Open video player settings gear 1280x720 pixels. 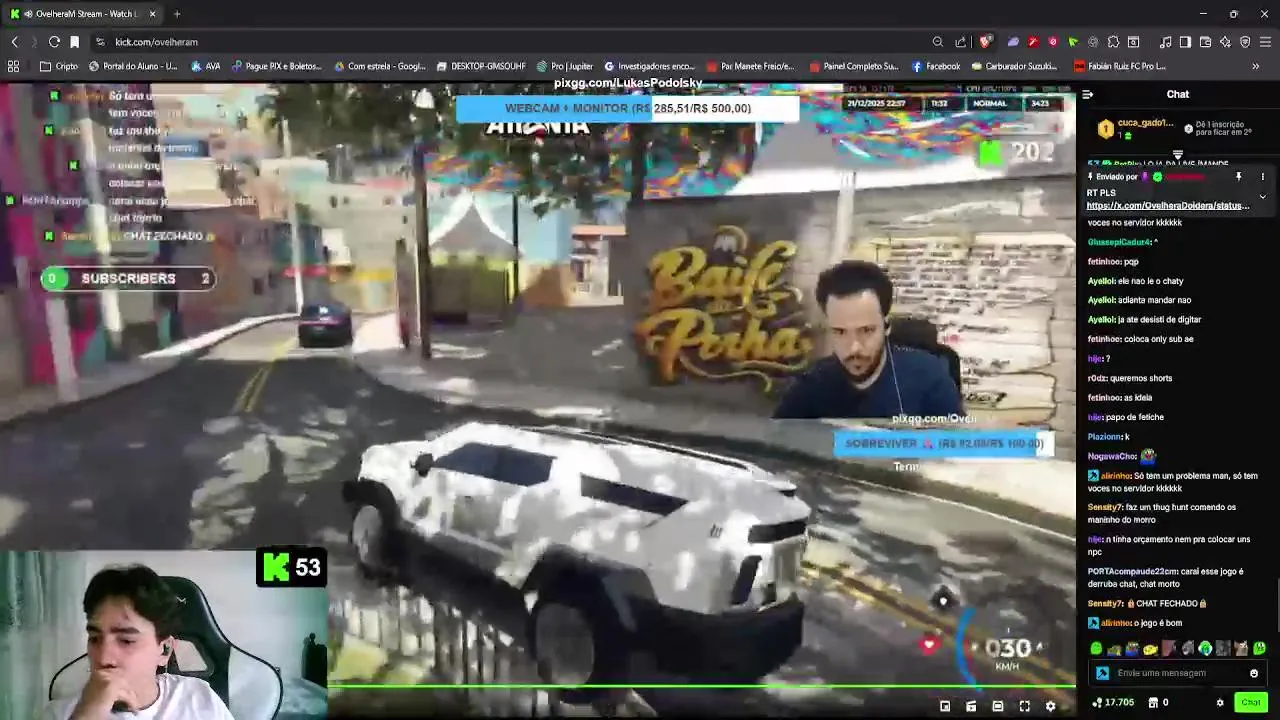tap(1050, 706)
